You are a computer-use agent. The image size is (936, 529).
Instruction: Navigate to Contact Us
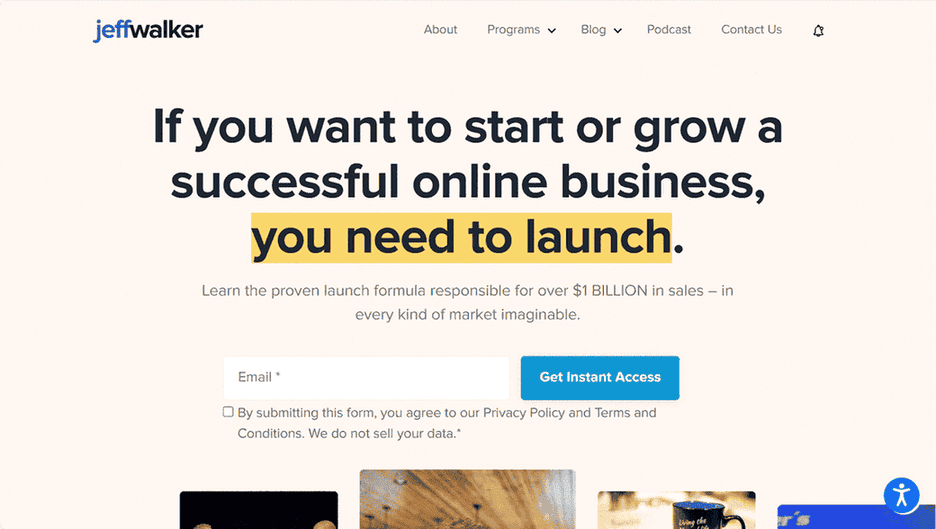coord(752,29)
